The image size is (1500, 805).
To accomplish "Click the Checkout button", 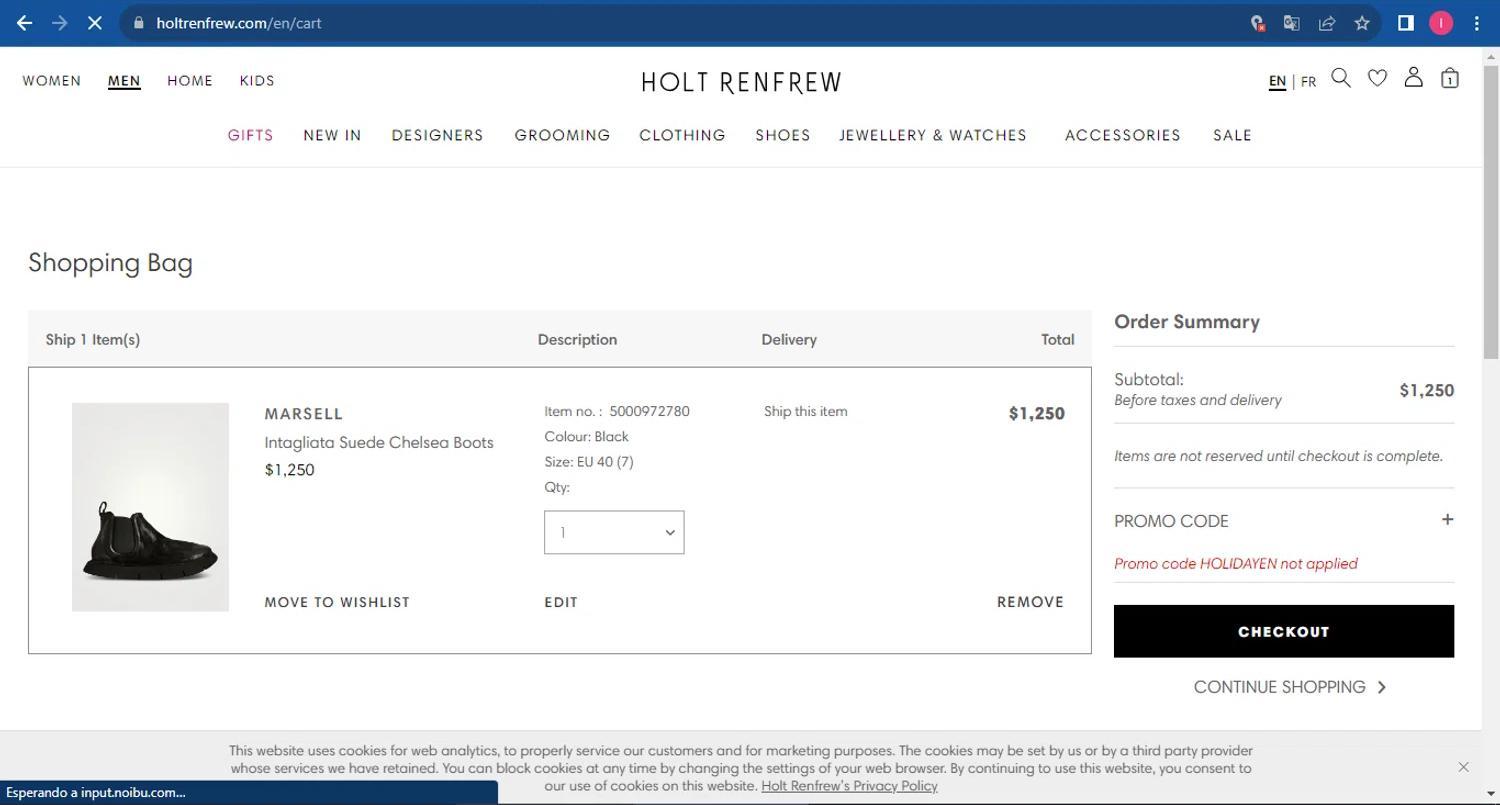I will click(1284, 631).
